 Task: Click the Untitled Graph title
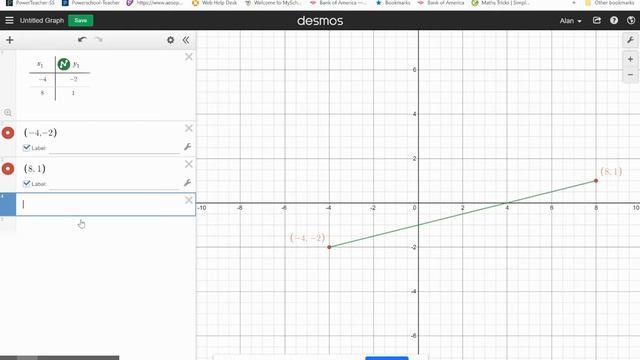pos(42,20)
